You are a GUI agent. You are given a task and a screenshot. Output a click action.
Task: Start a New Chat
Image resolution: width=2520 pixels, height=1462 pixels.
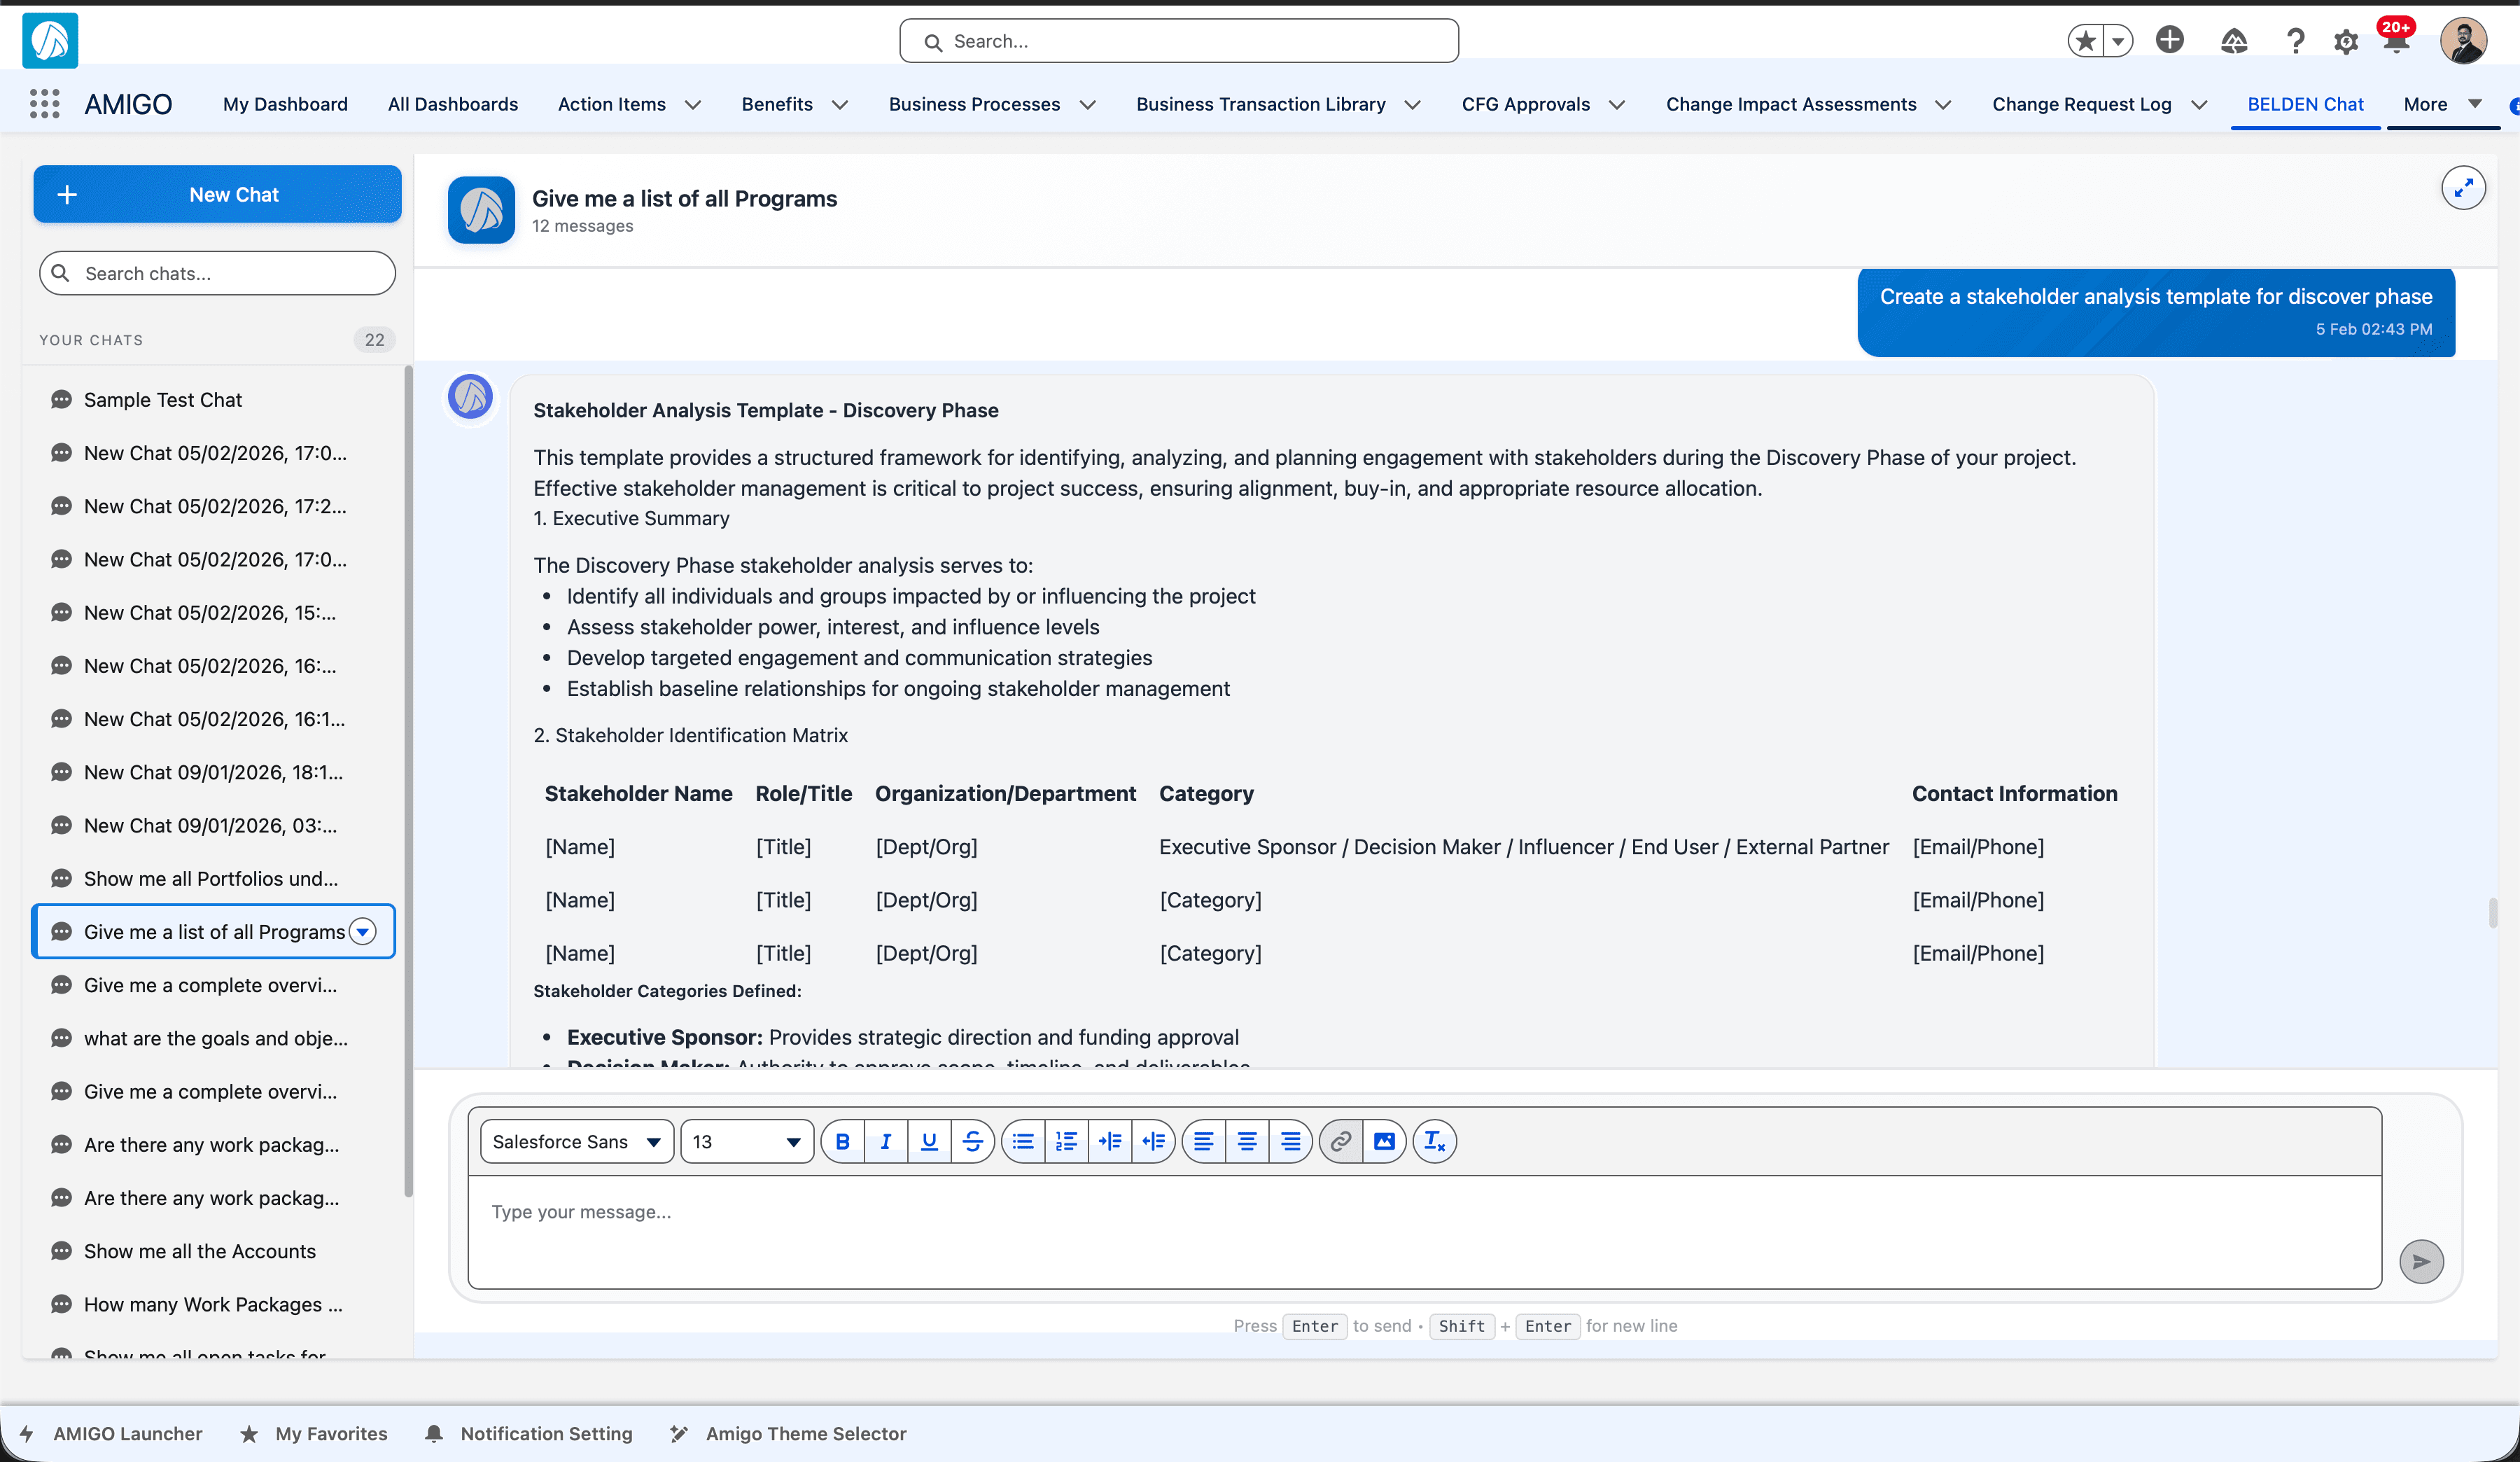pos(217,194)
